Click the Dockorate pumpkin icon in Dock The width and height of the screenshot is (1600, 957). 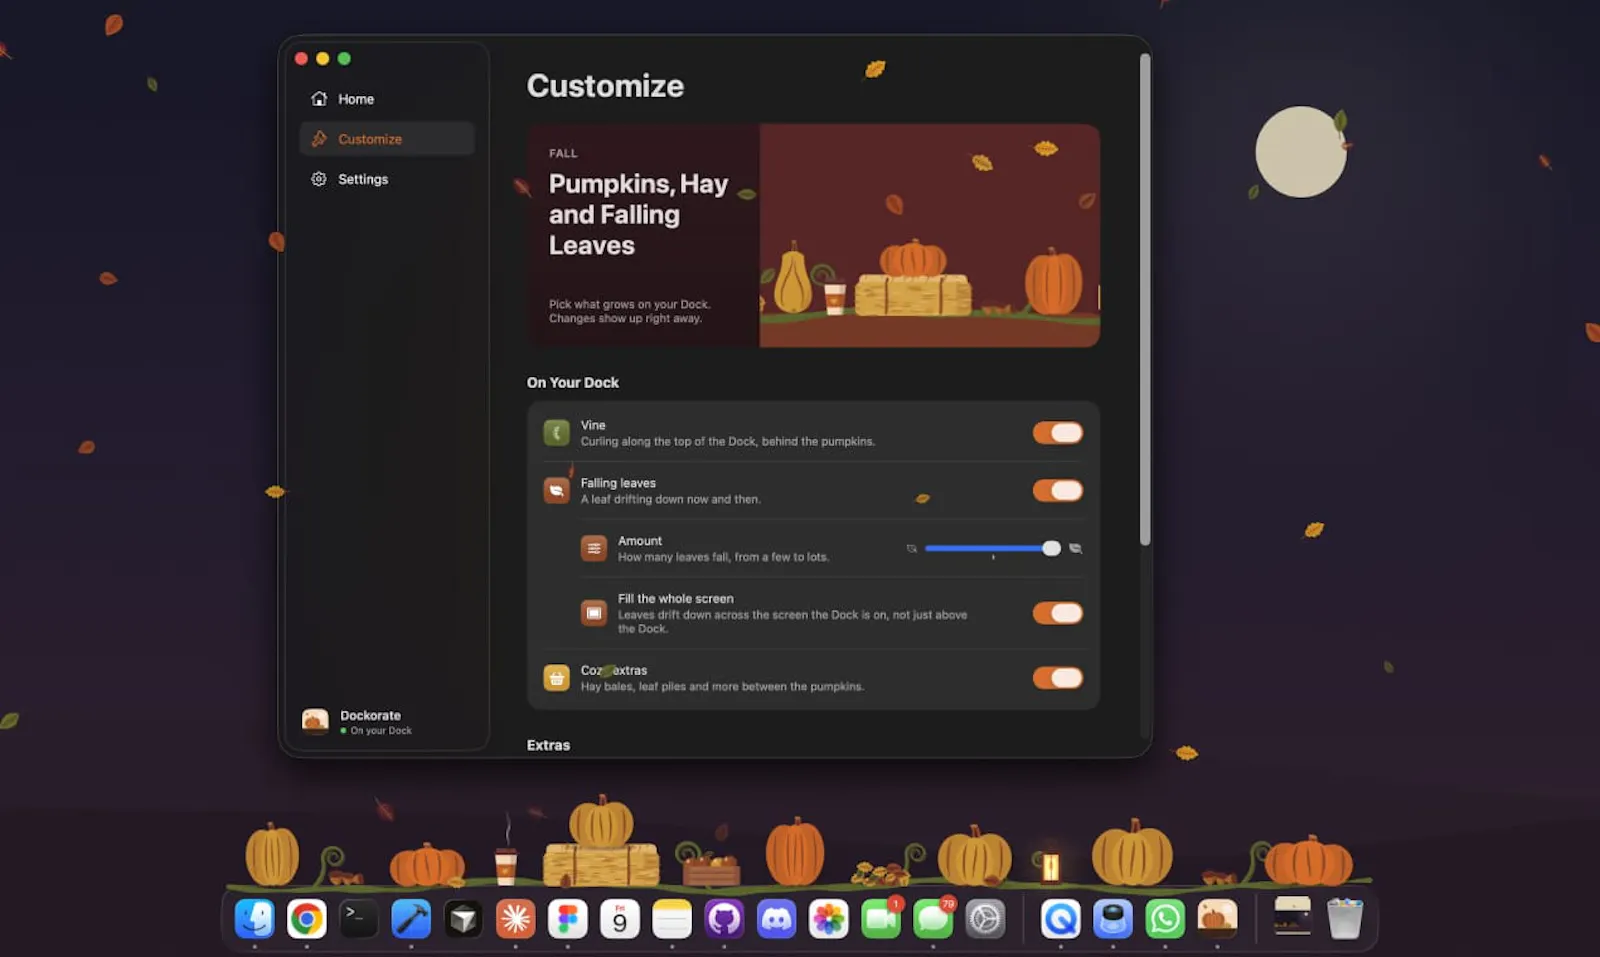pyautogui.click(x=1217, y=918)
